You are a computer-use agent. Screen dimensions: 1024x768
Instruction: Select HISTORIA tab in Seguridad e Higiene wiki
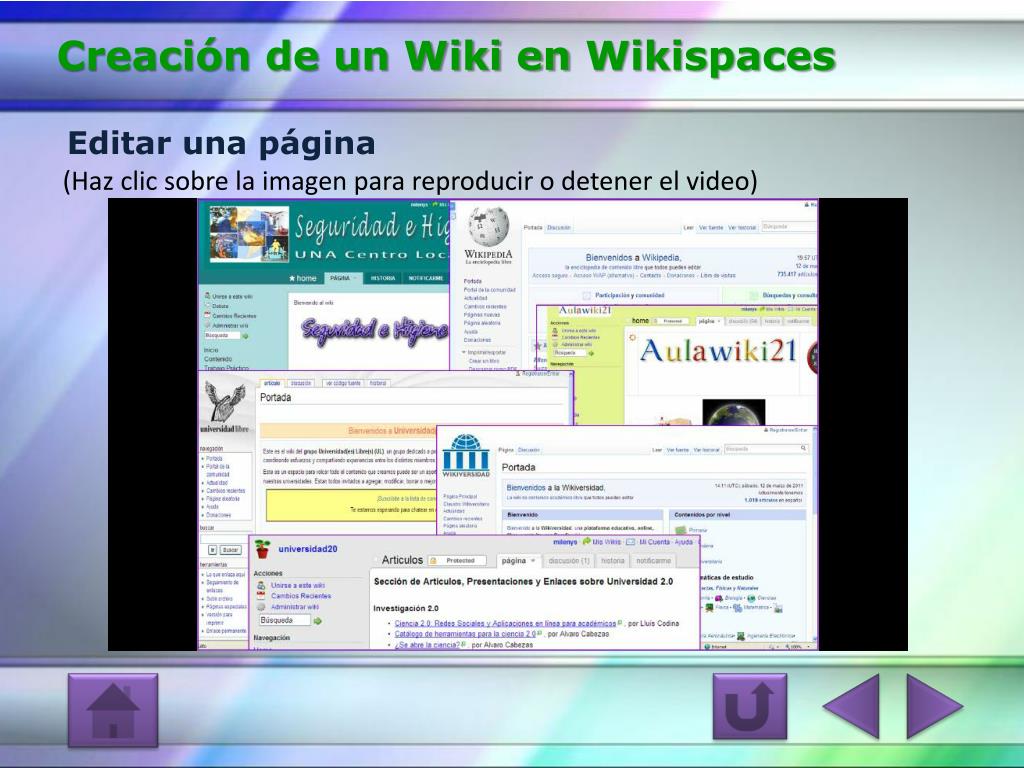[383, 278]
